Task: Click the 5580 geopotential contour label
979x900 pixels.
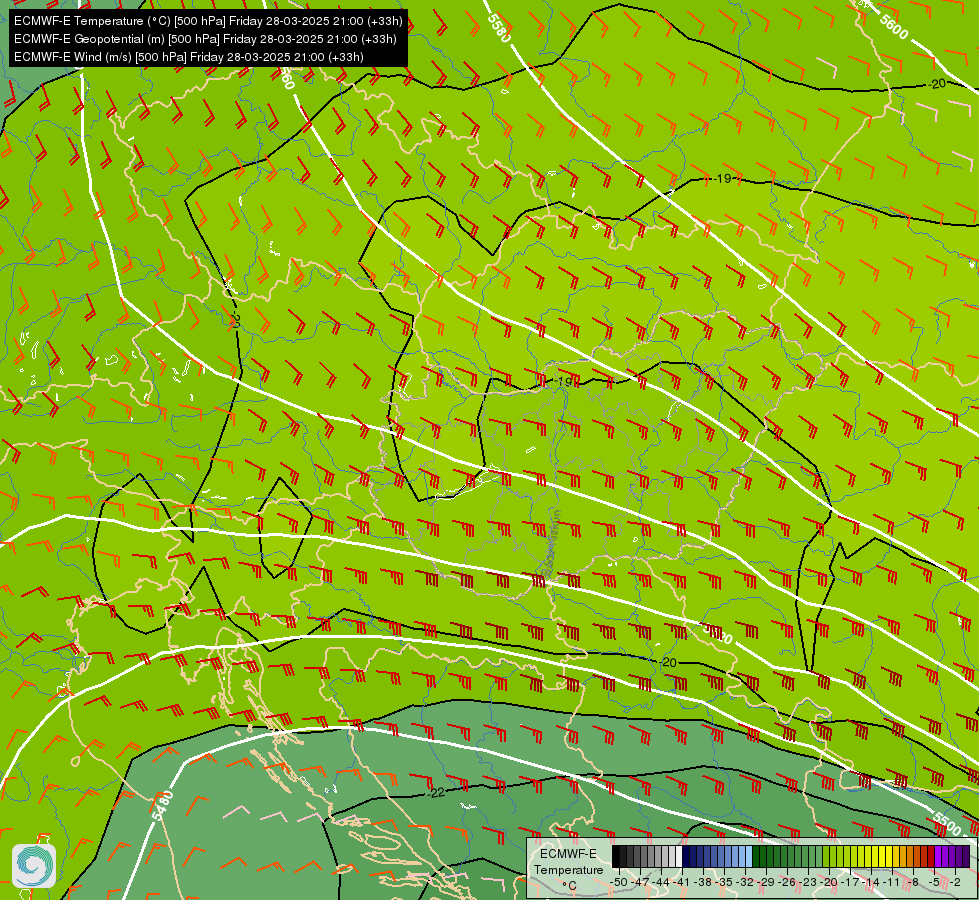Action: [499, 28]
